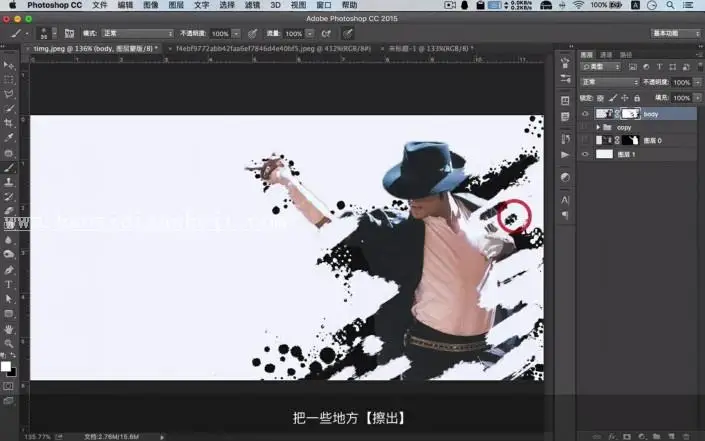Open the 滤镜 menu
The image size is (705, 441).
point(252,5)
